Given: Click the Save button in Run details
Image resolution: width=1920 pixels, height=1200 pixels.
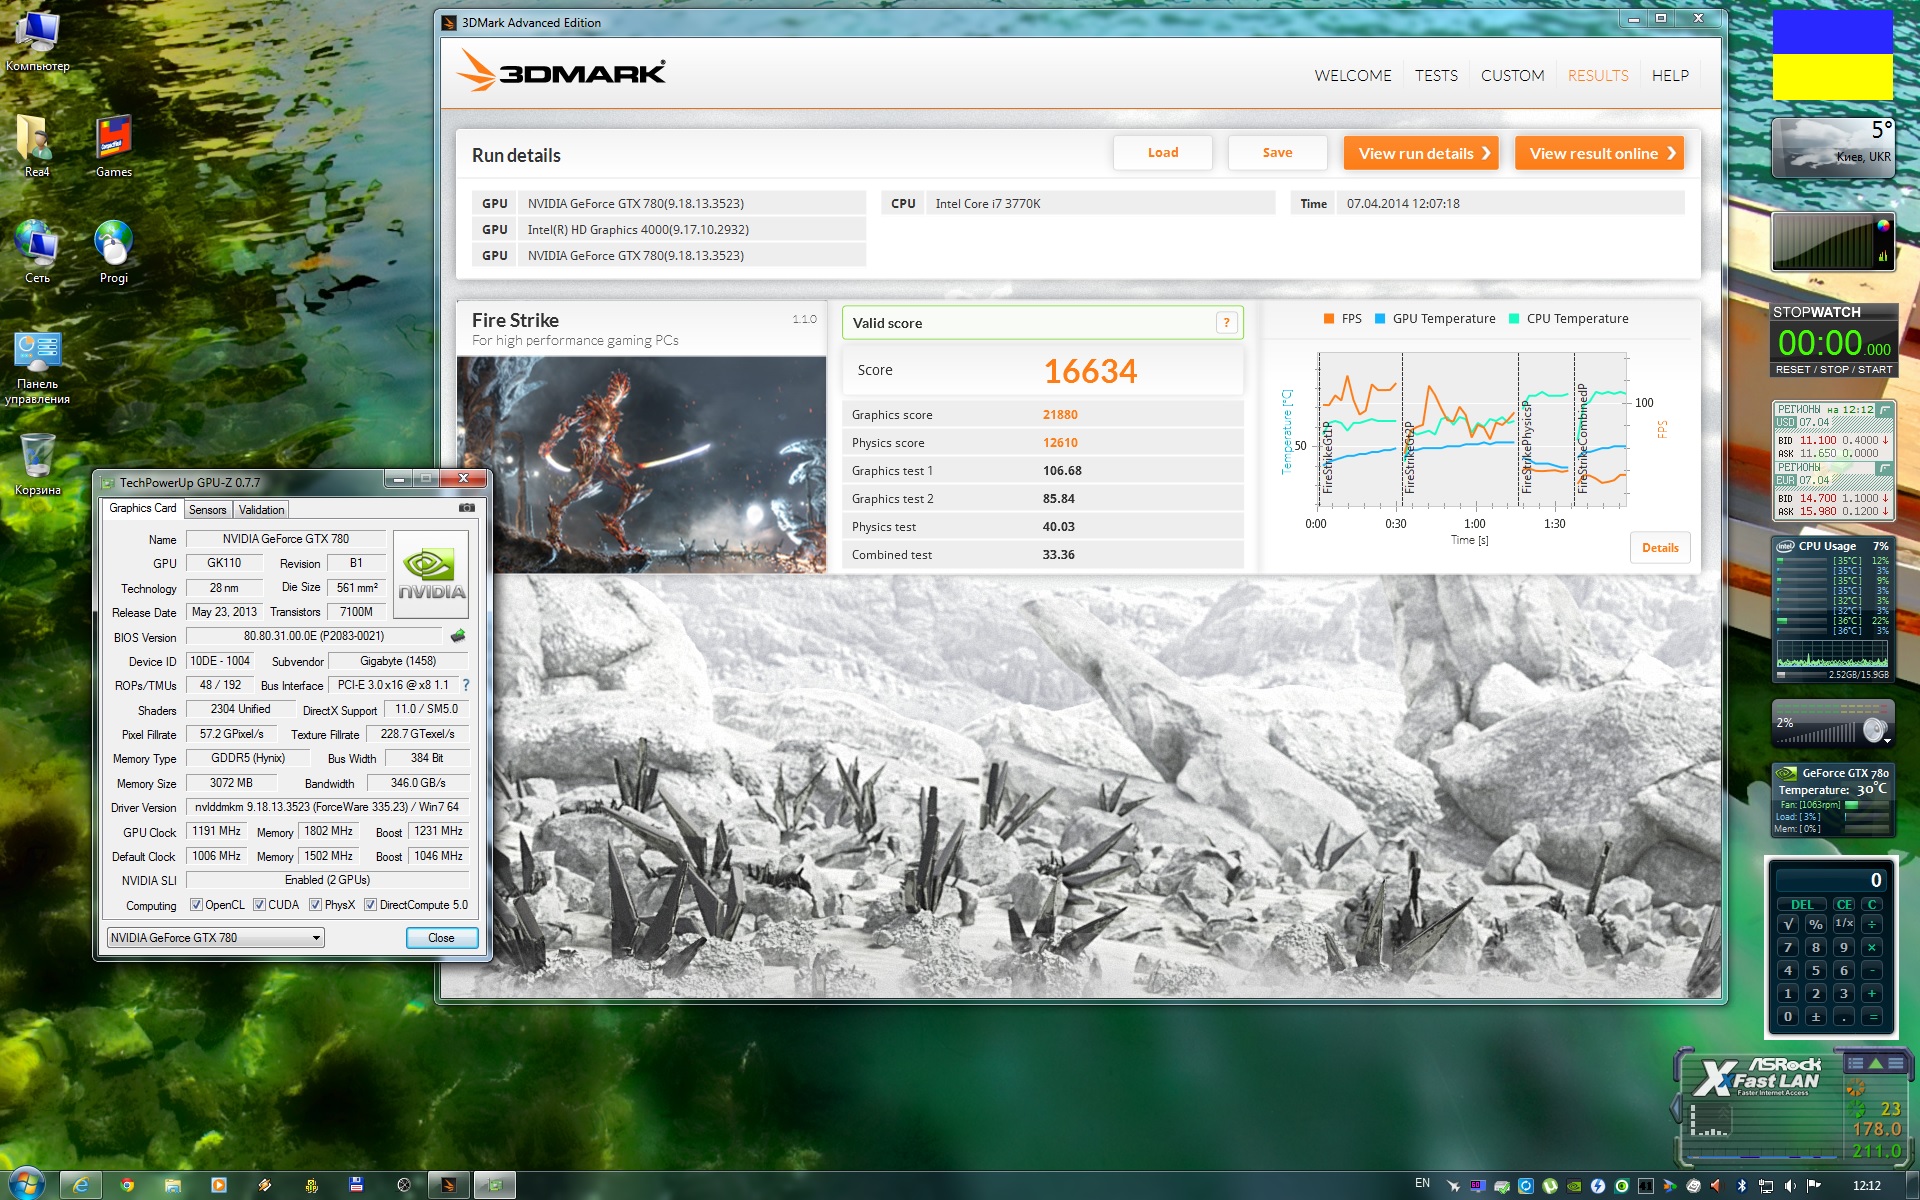Looking at the screenshot, I should point(1277,153).
